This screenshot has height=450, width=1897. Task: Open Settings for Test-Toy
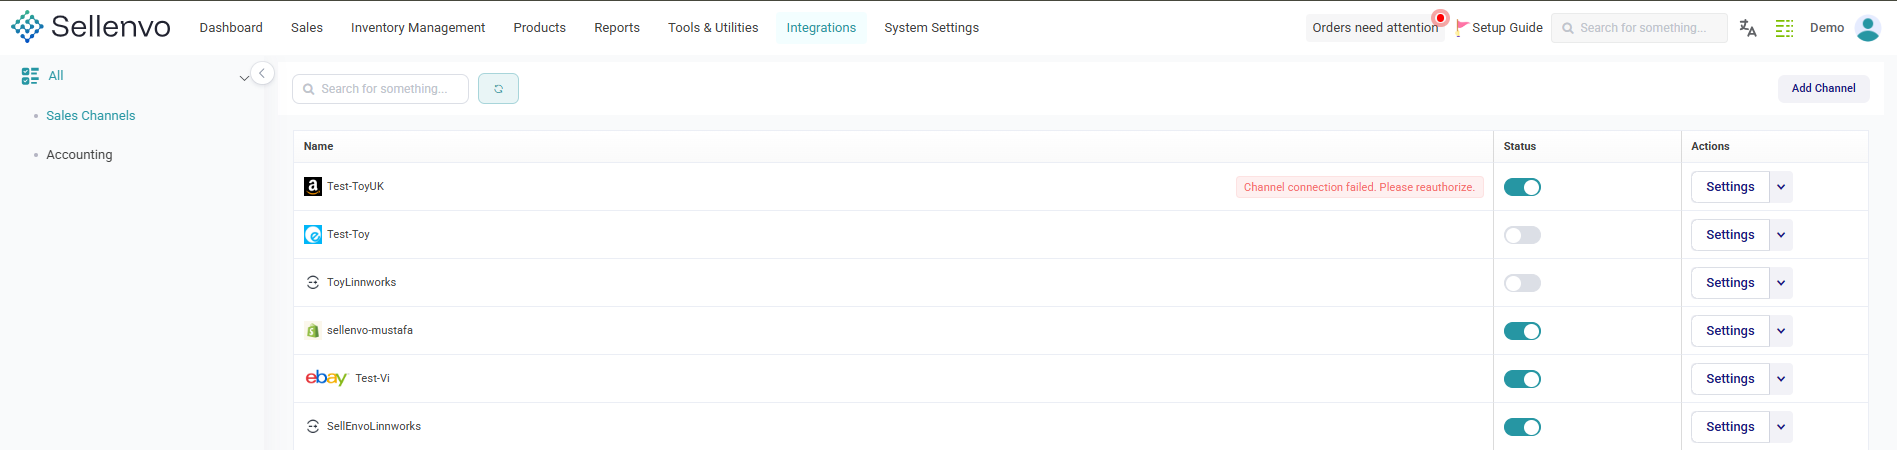pyautogui.click(x=1730, y=235)
